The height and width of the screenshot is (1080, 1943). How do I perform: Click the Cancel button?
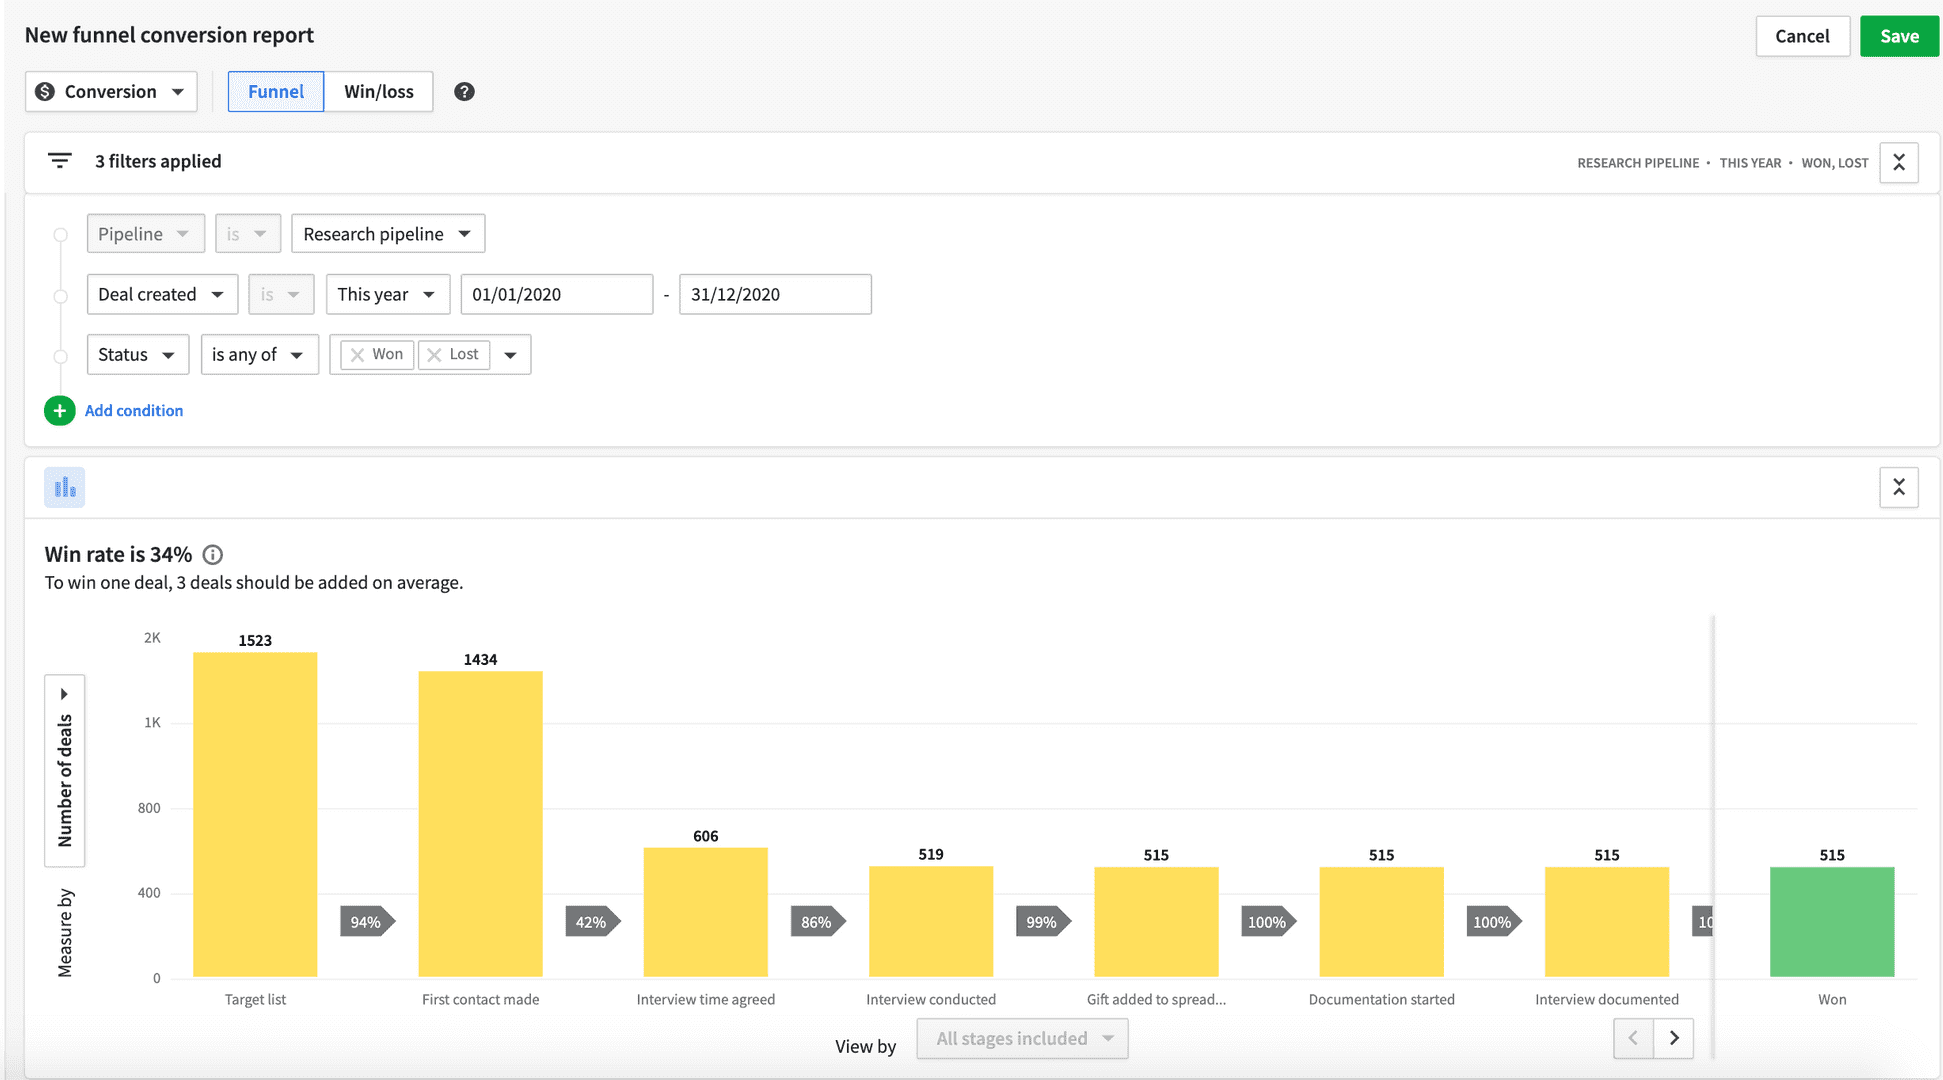pos(1802,36)
